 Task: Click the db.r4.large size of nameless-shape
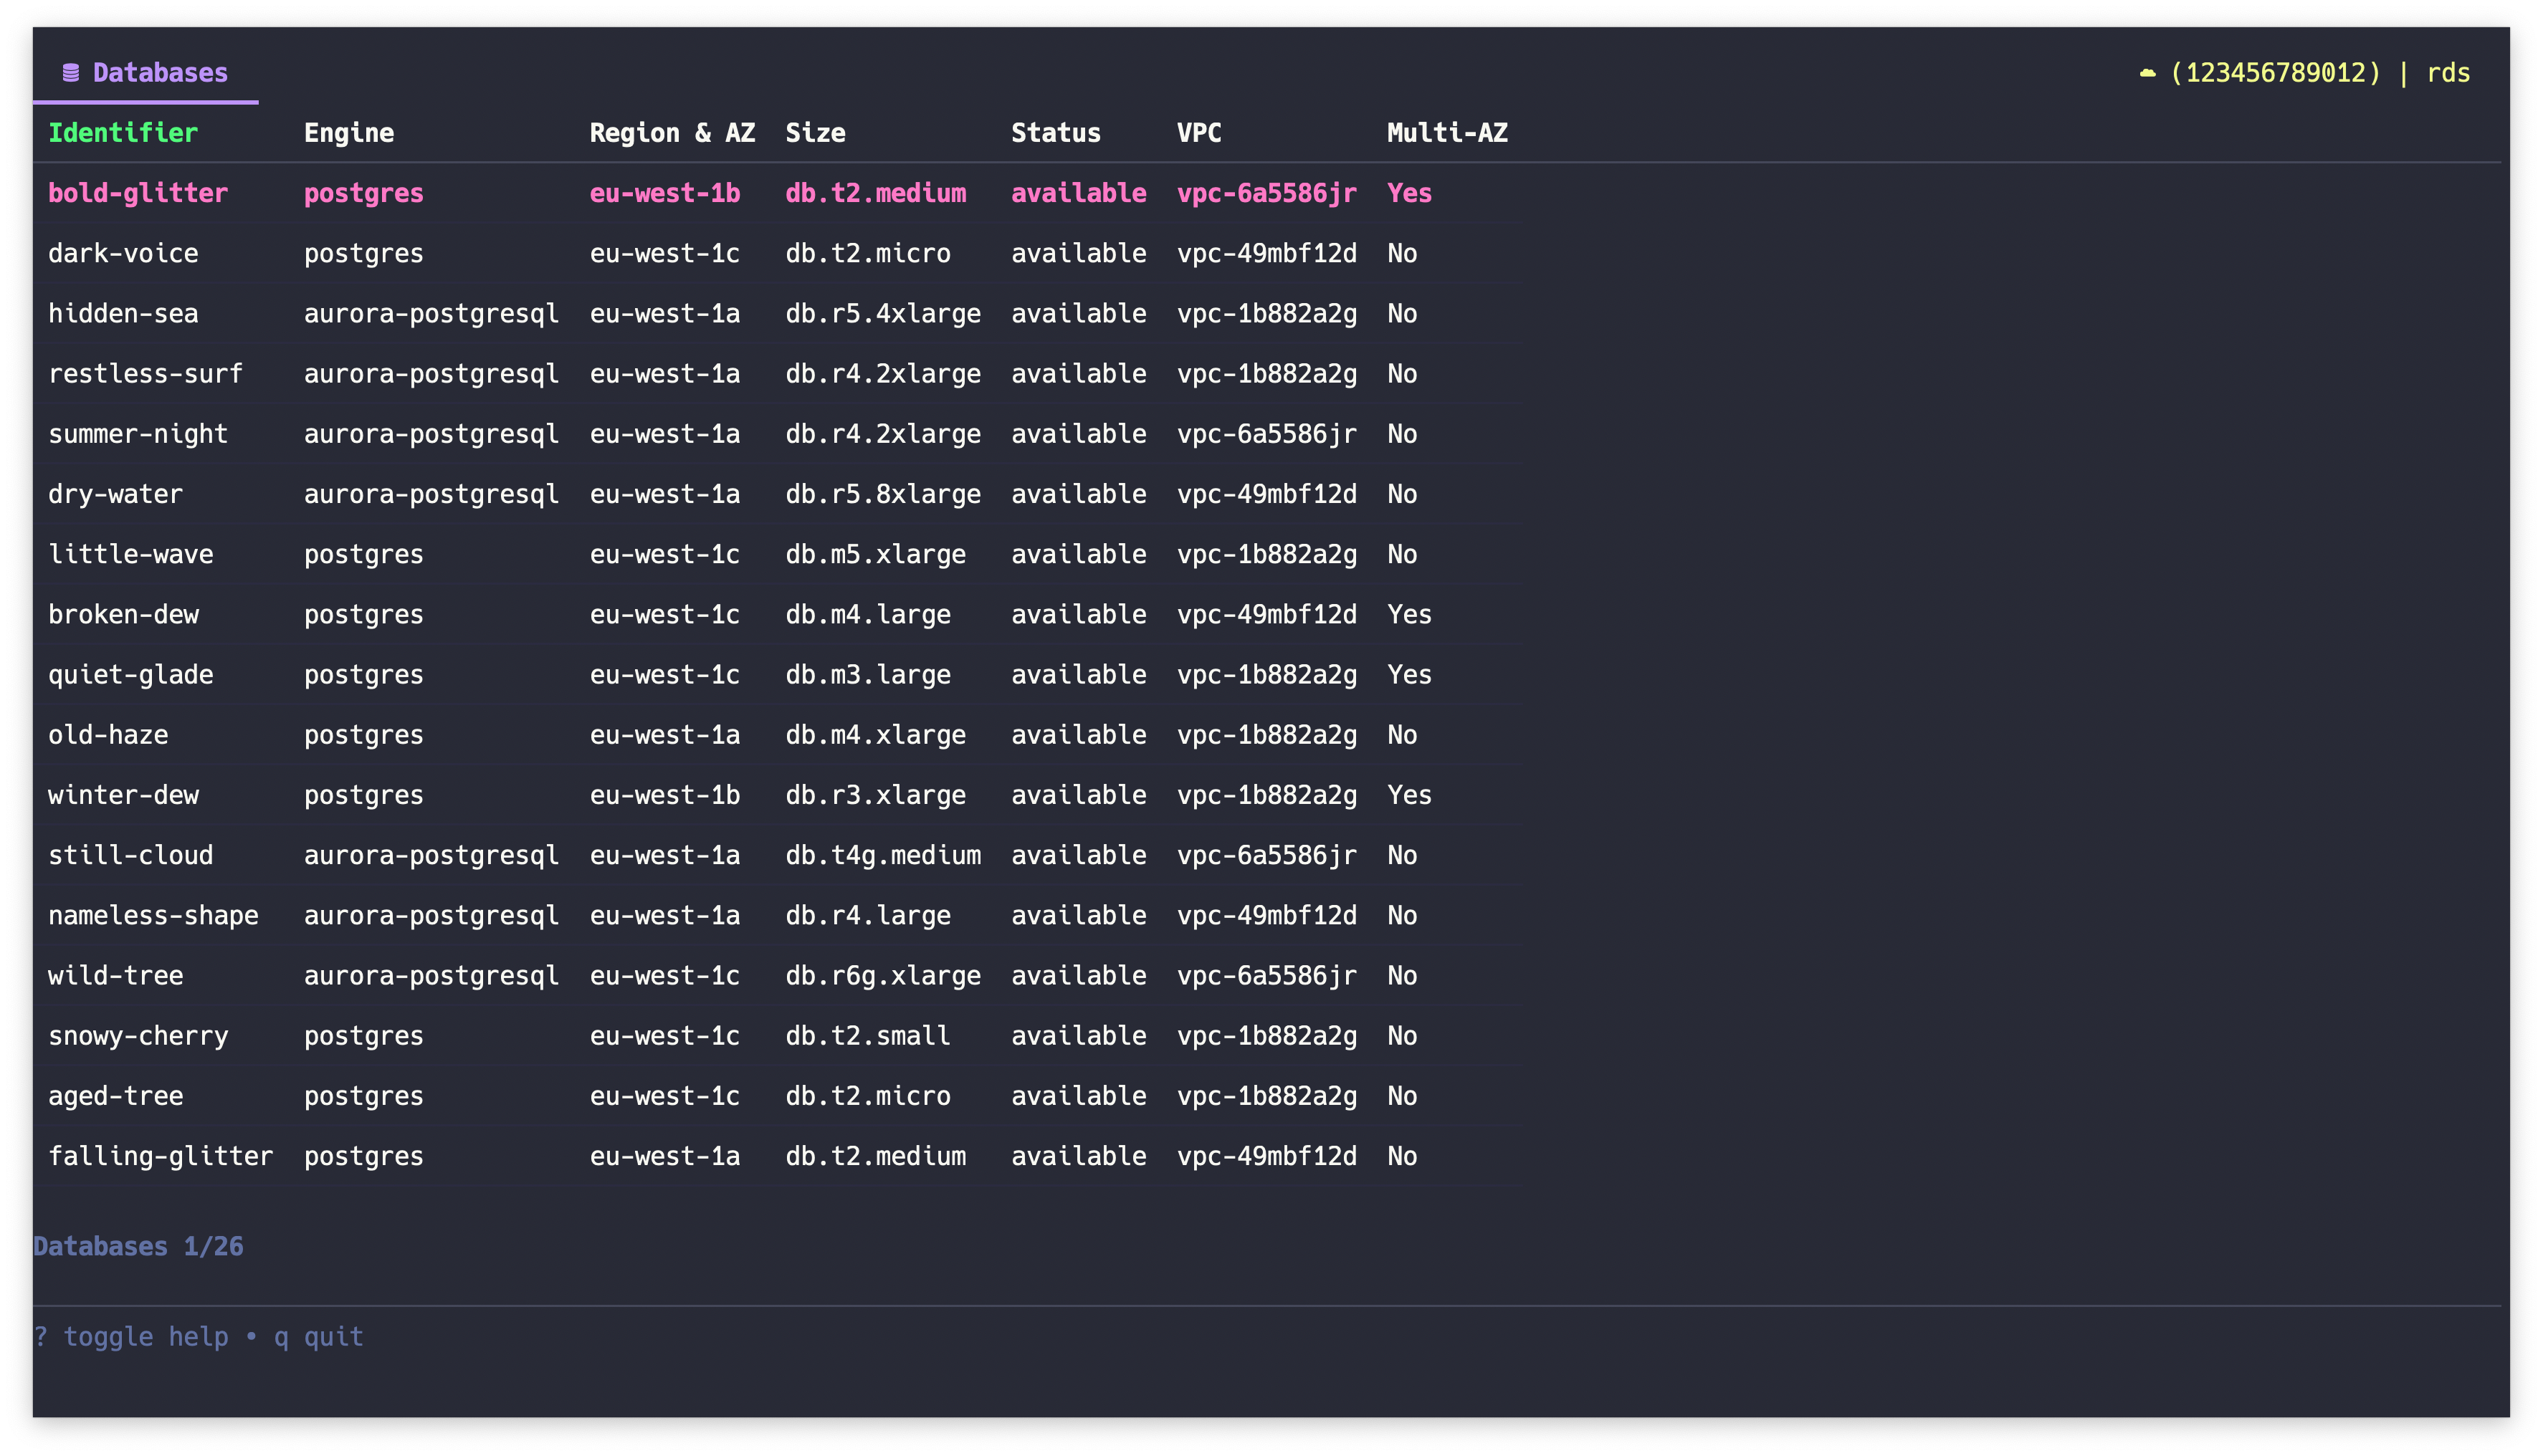[868, 915]
